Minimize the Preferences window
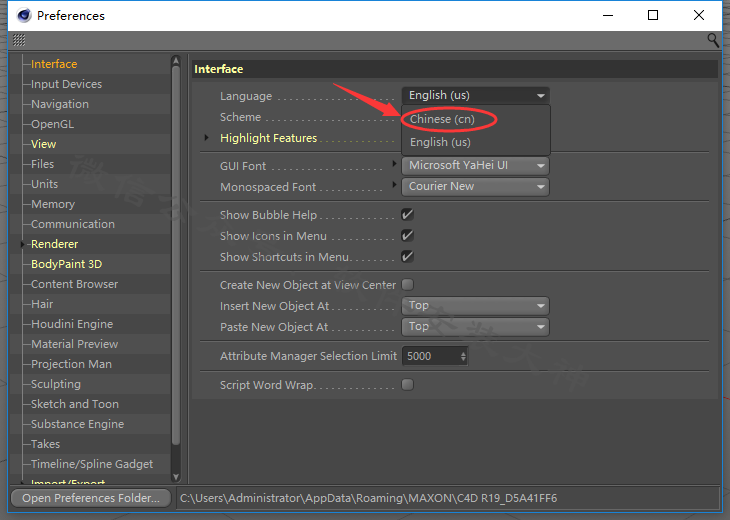The height and width of the screenshot is (520, 730). (x=608, y=15)
